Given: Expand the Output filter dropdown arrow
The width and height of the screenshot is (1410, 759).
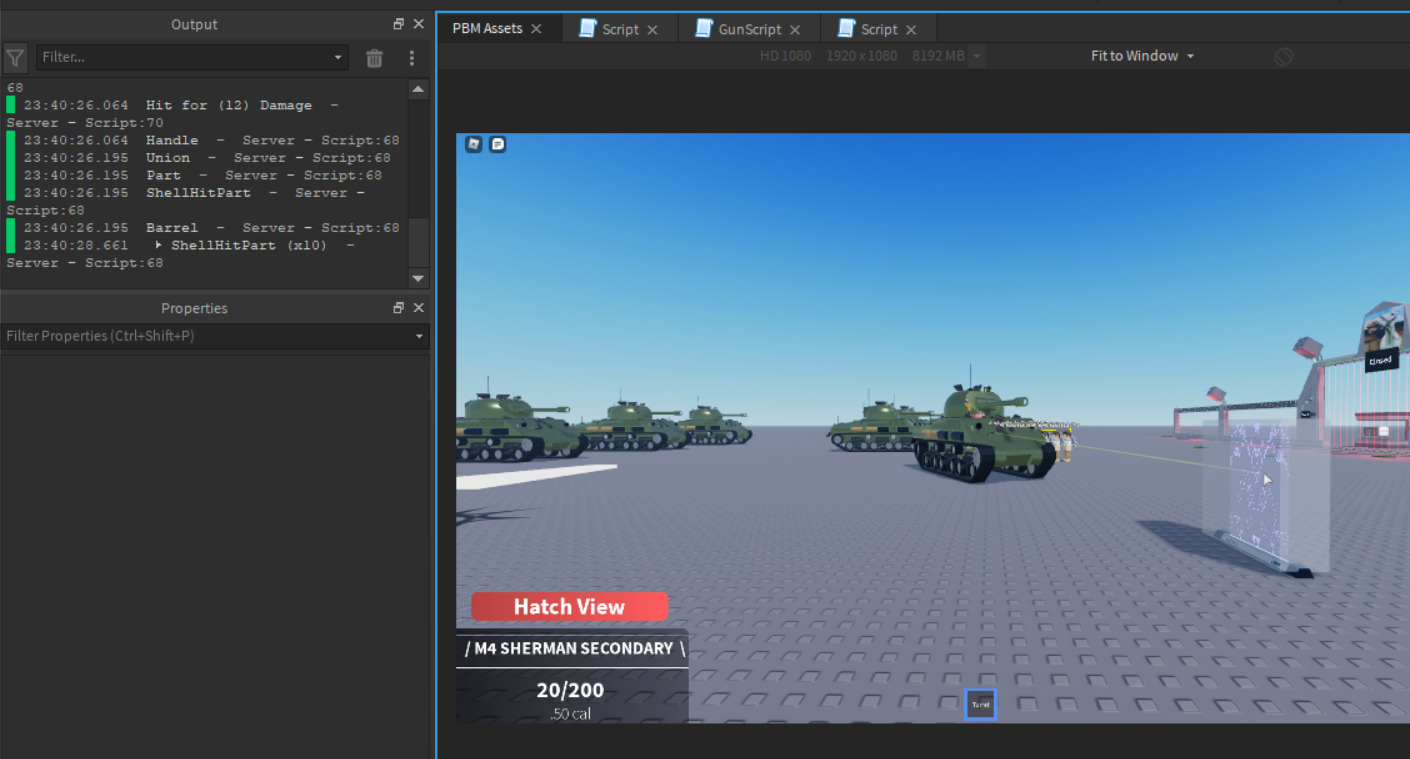Looking at the screenshot, I should 338,58.
